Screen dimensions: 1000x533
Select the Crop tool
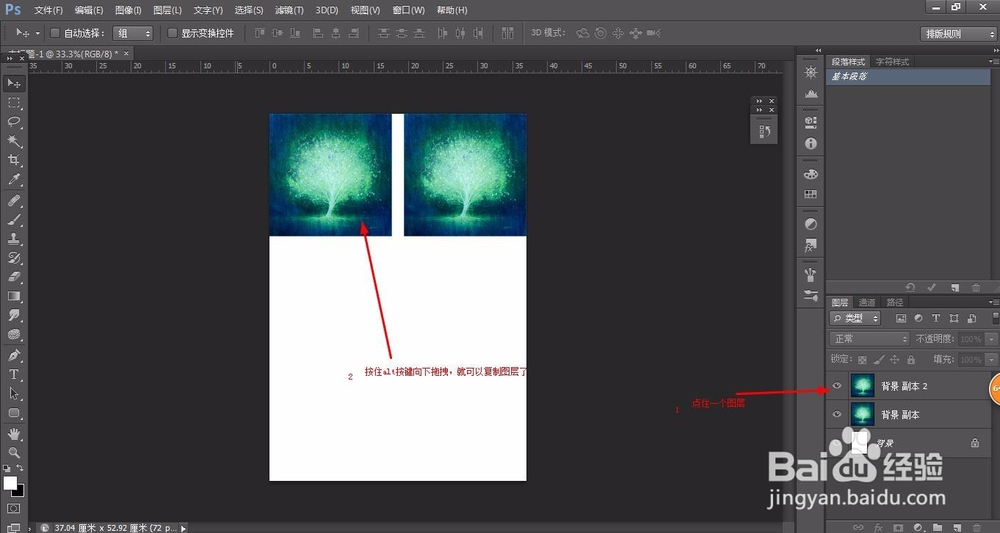pyautogui.click(x=14, y=160)
